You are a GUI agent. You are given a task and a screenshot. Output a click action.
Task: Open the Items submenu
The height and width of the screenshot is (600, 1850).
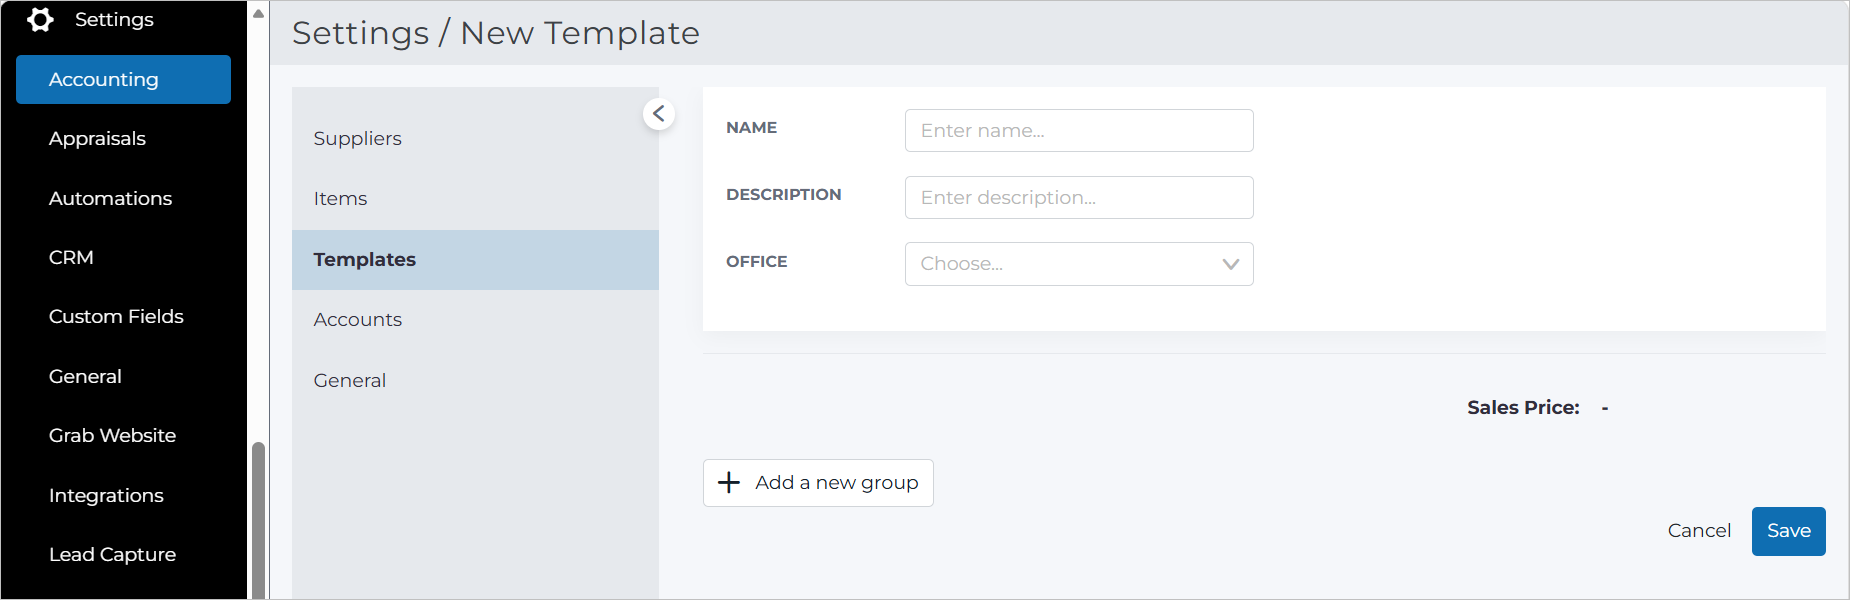[x=475, y=199]
